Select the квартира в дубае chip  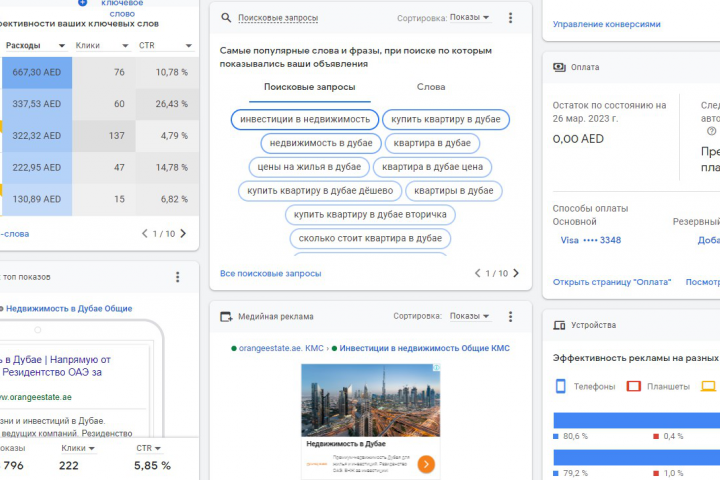point(432,143)
